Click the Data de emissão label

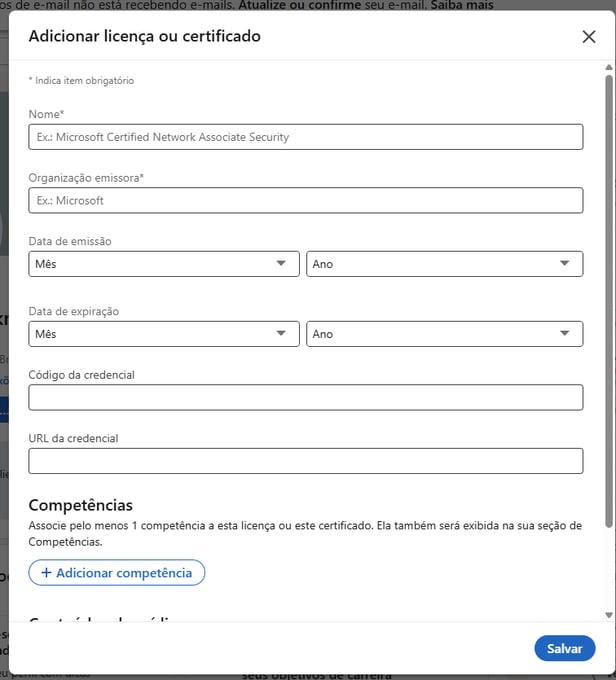tap(70, 242)
